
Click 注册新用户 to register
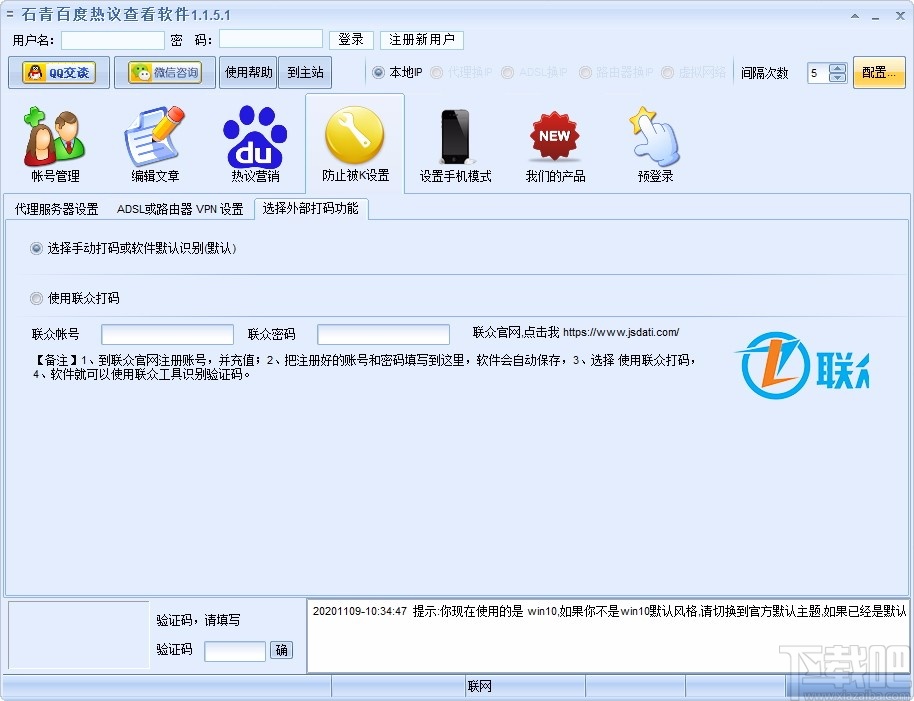[x=421, y=40]
